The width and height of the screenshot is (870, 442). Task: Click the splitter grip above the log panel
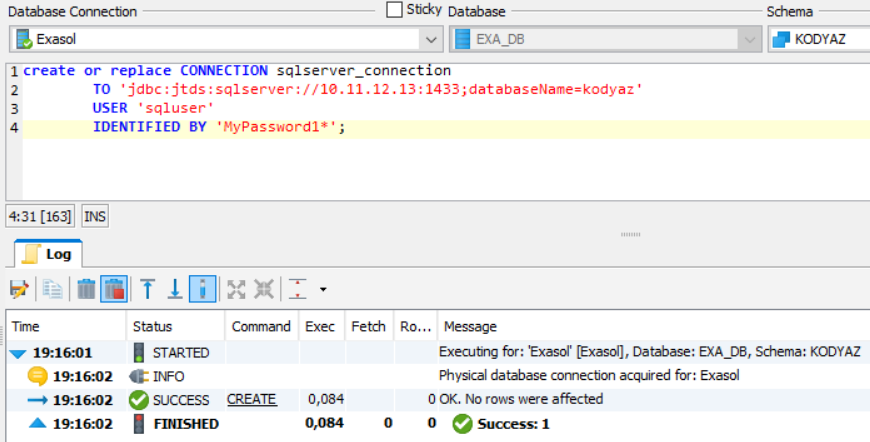coord(630,235)
